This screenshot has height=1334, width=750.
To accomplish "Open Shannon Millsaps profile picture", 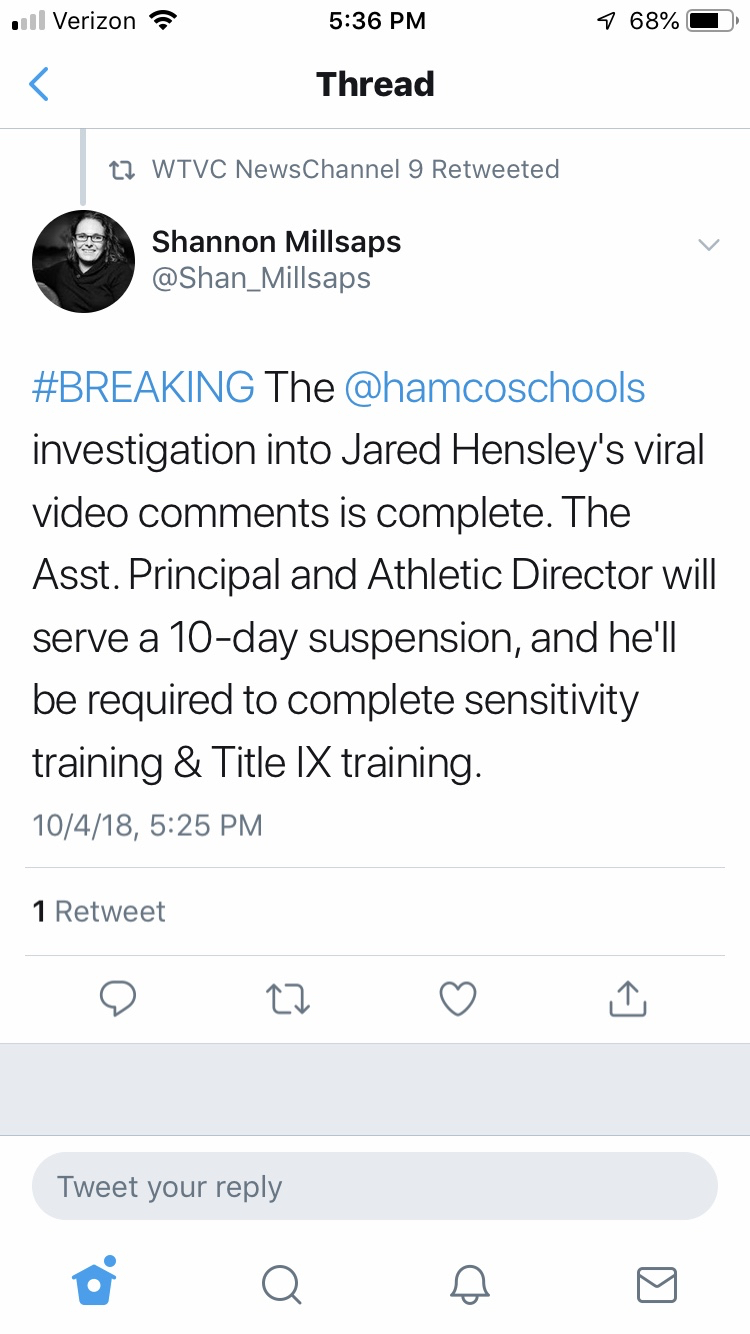I will [x=83, y=260].
